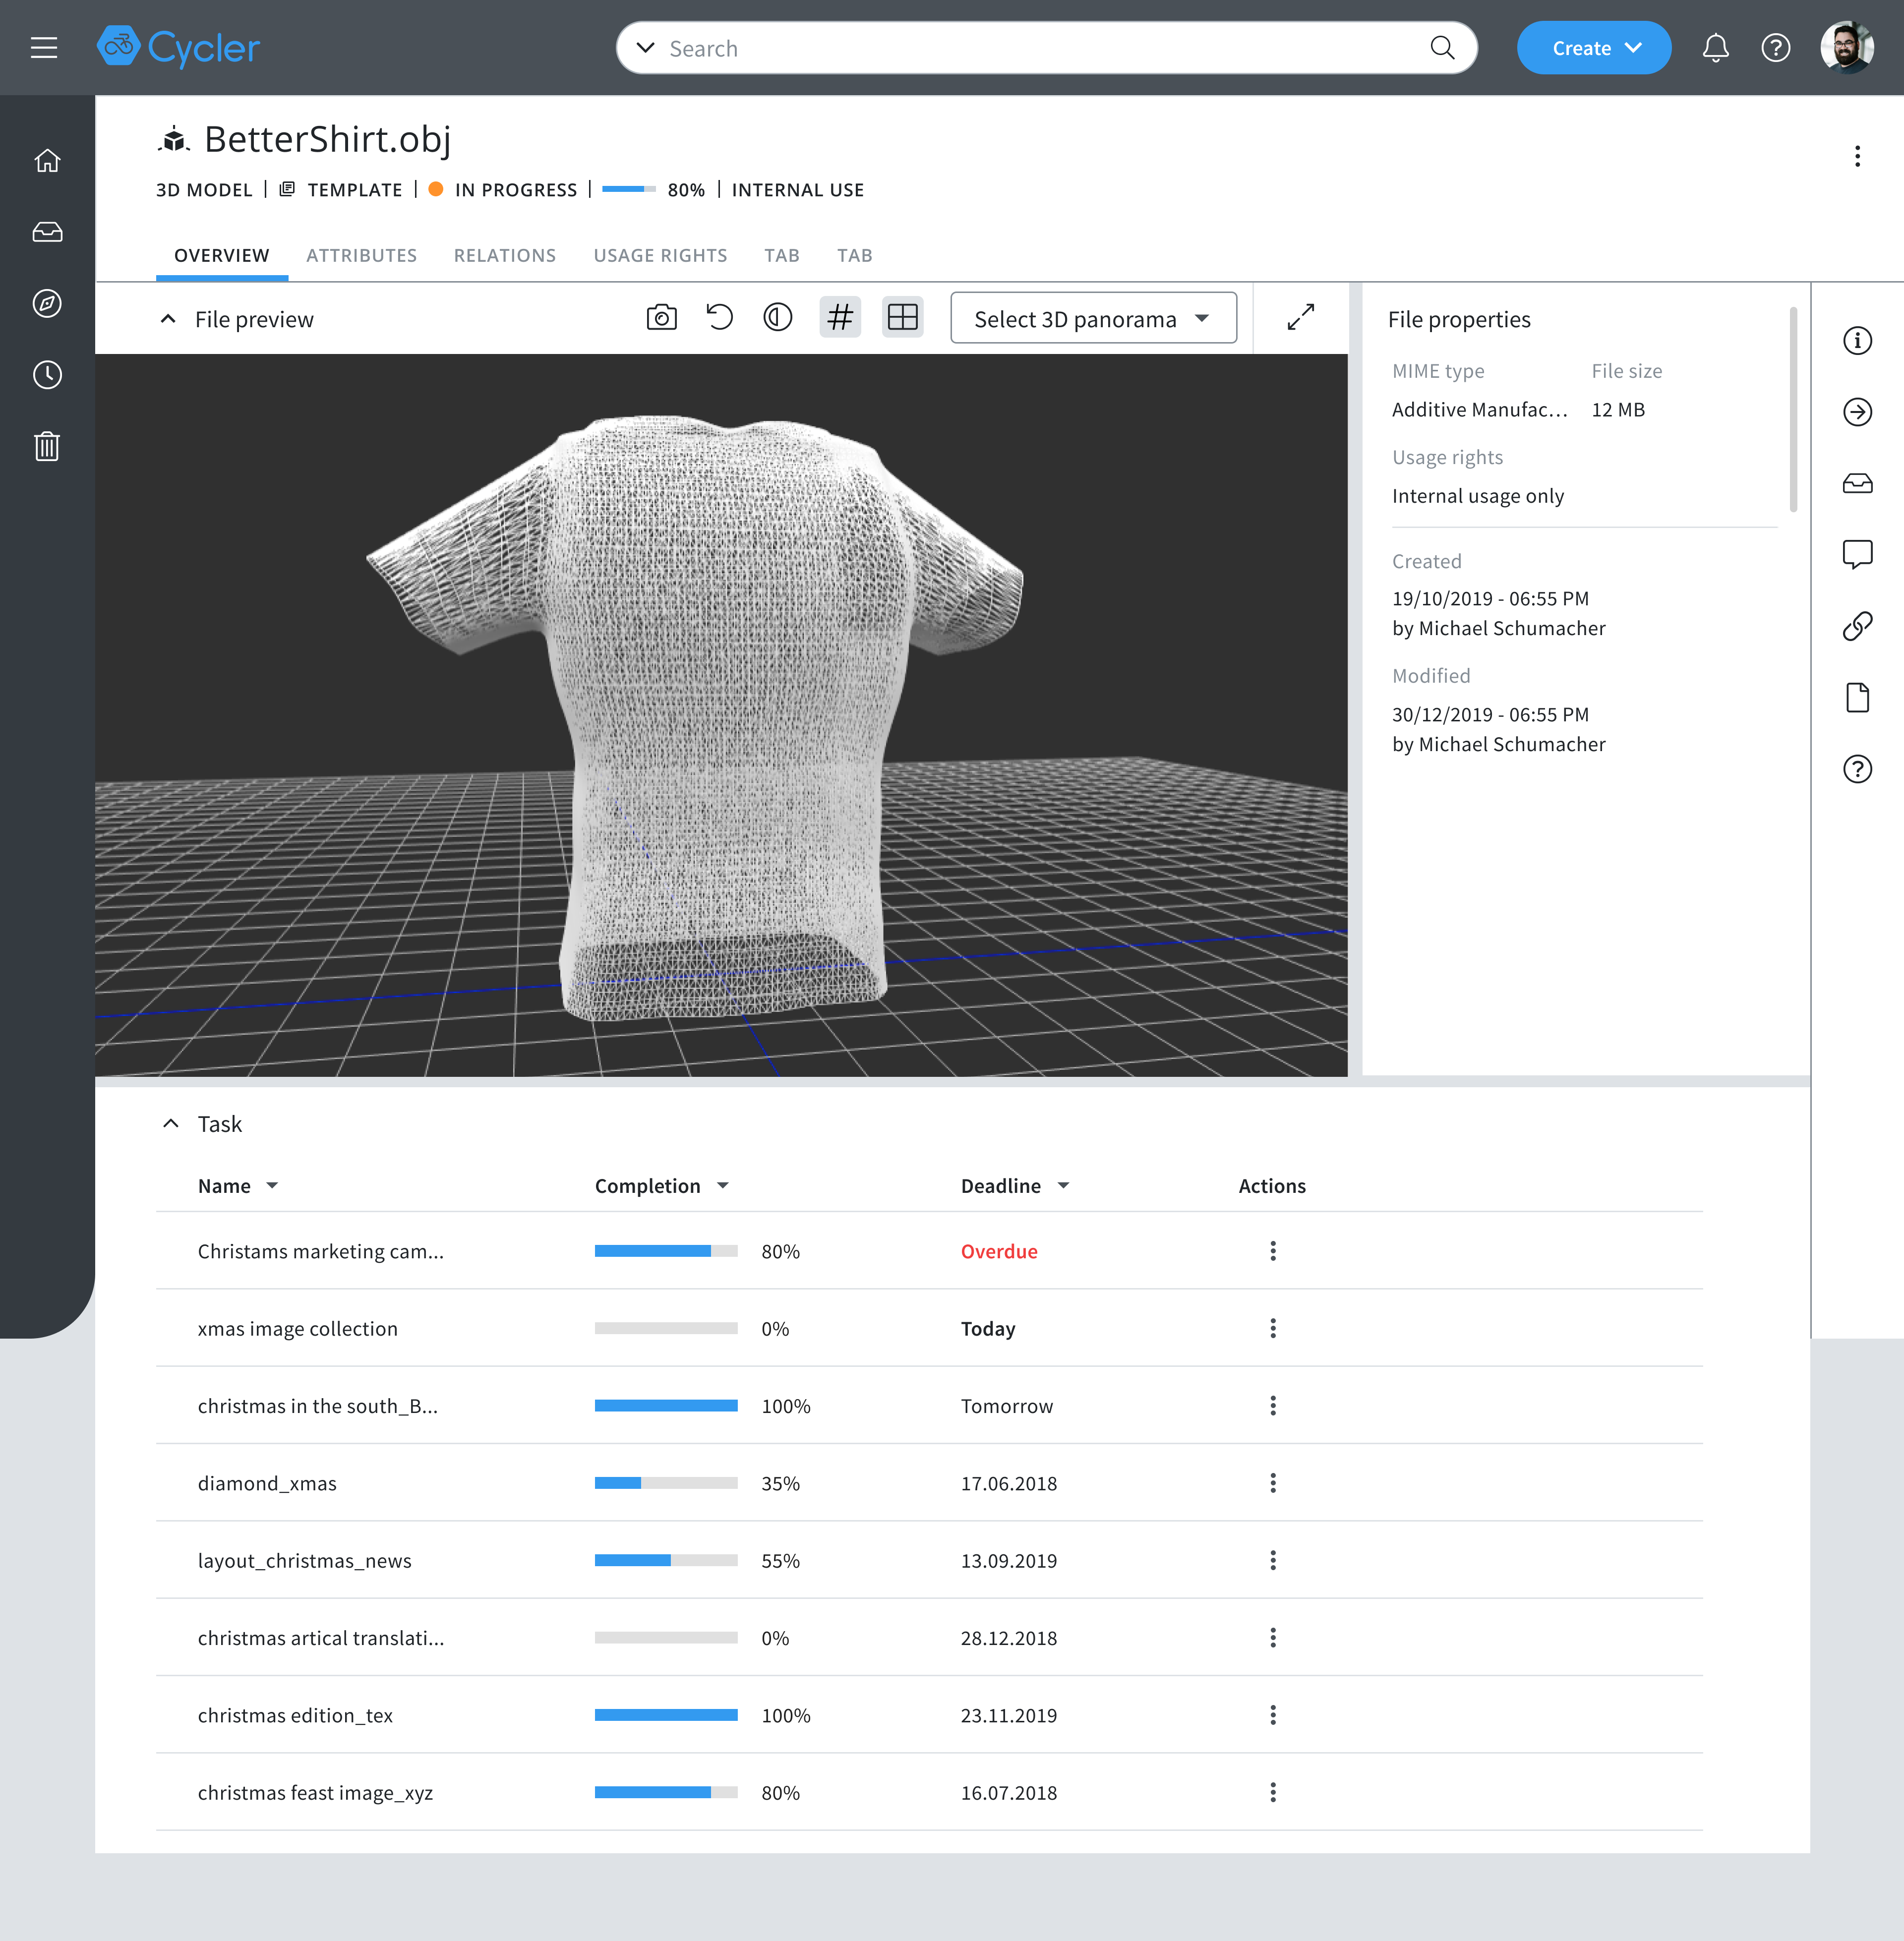The image size is (1904, 1941).
Task: Collapse the Task section
Action: pyautogui.click(x=171, y=1123)
